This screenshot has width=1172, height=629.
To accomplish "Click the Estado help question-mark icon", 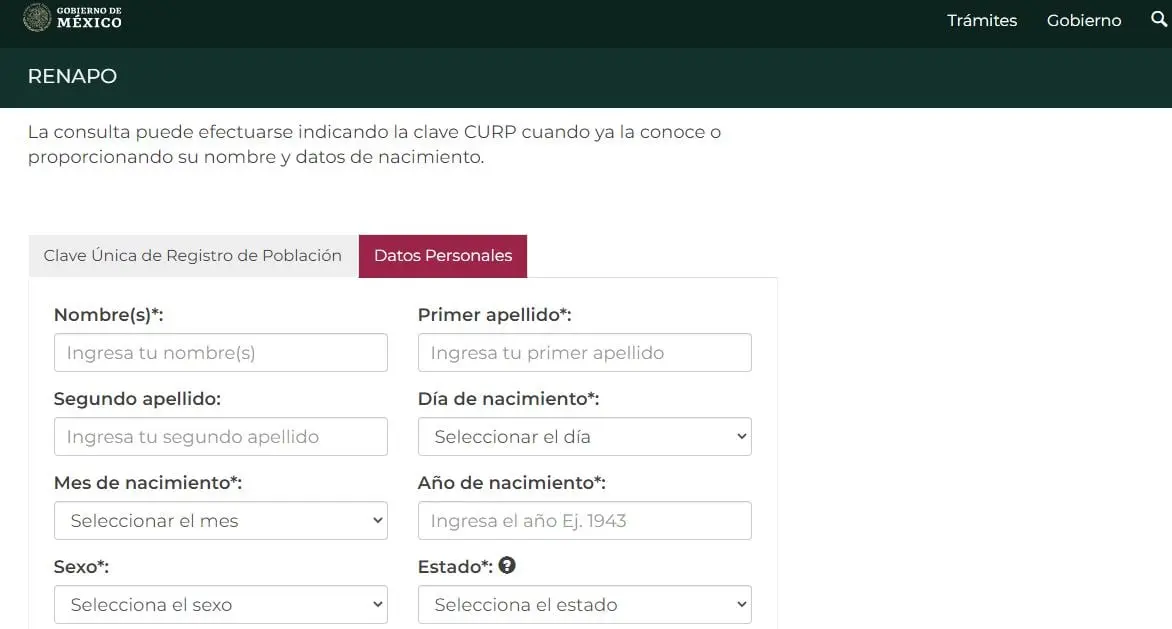I will 507,566.
